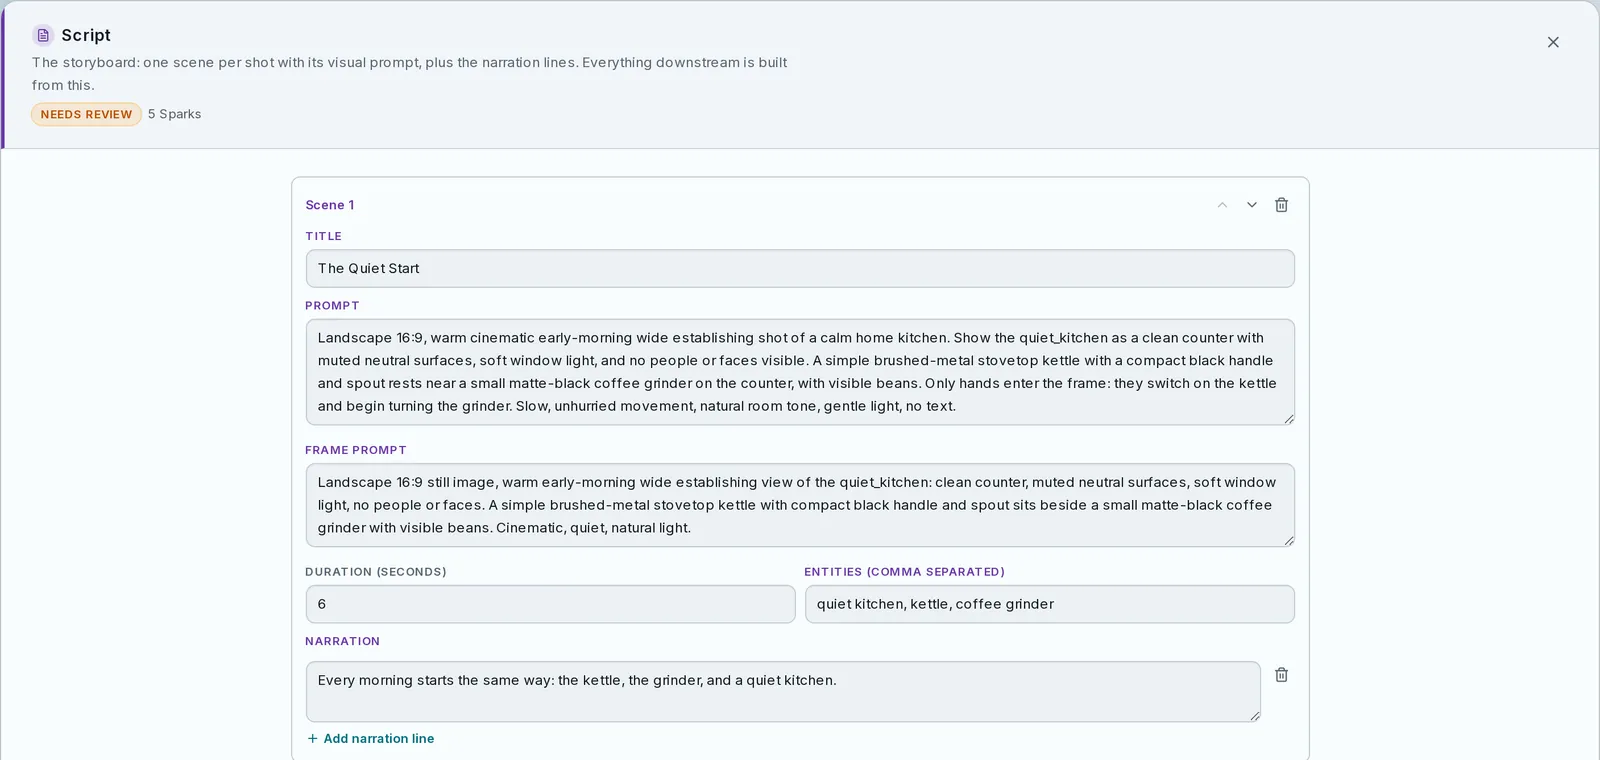This screenshot has height=760, width=1600.
Task: Click into the Frame Prompt text area
Action: 800,505
